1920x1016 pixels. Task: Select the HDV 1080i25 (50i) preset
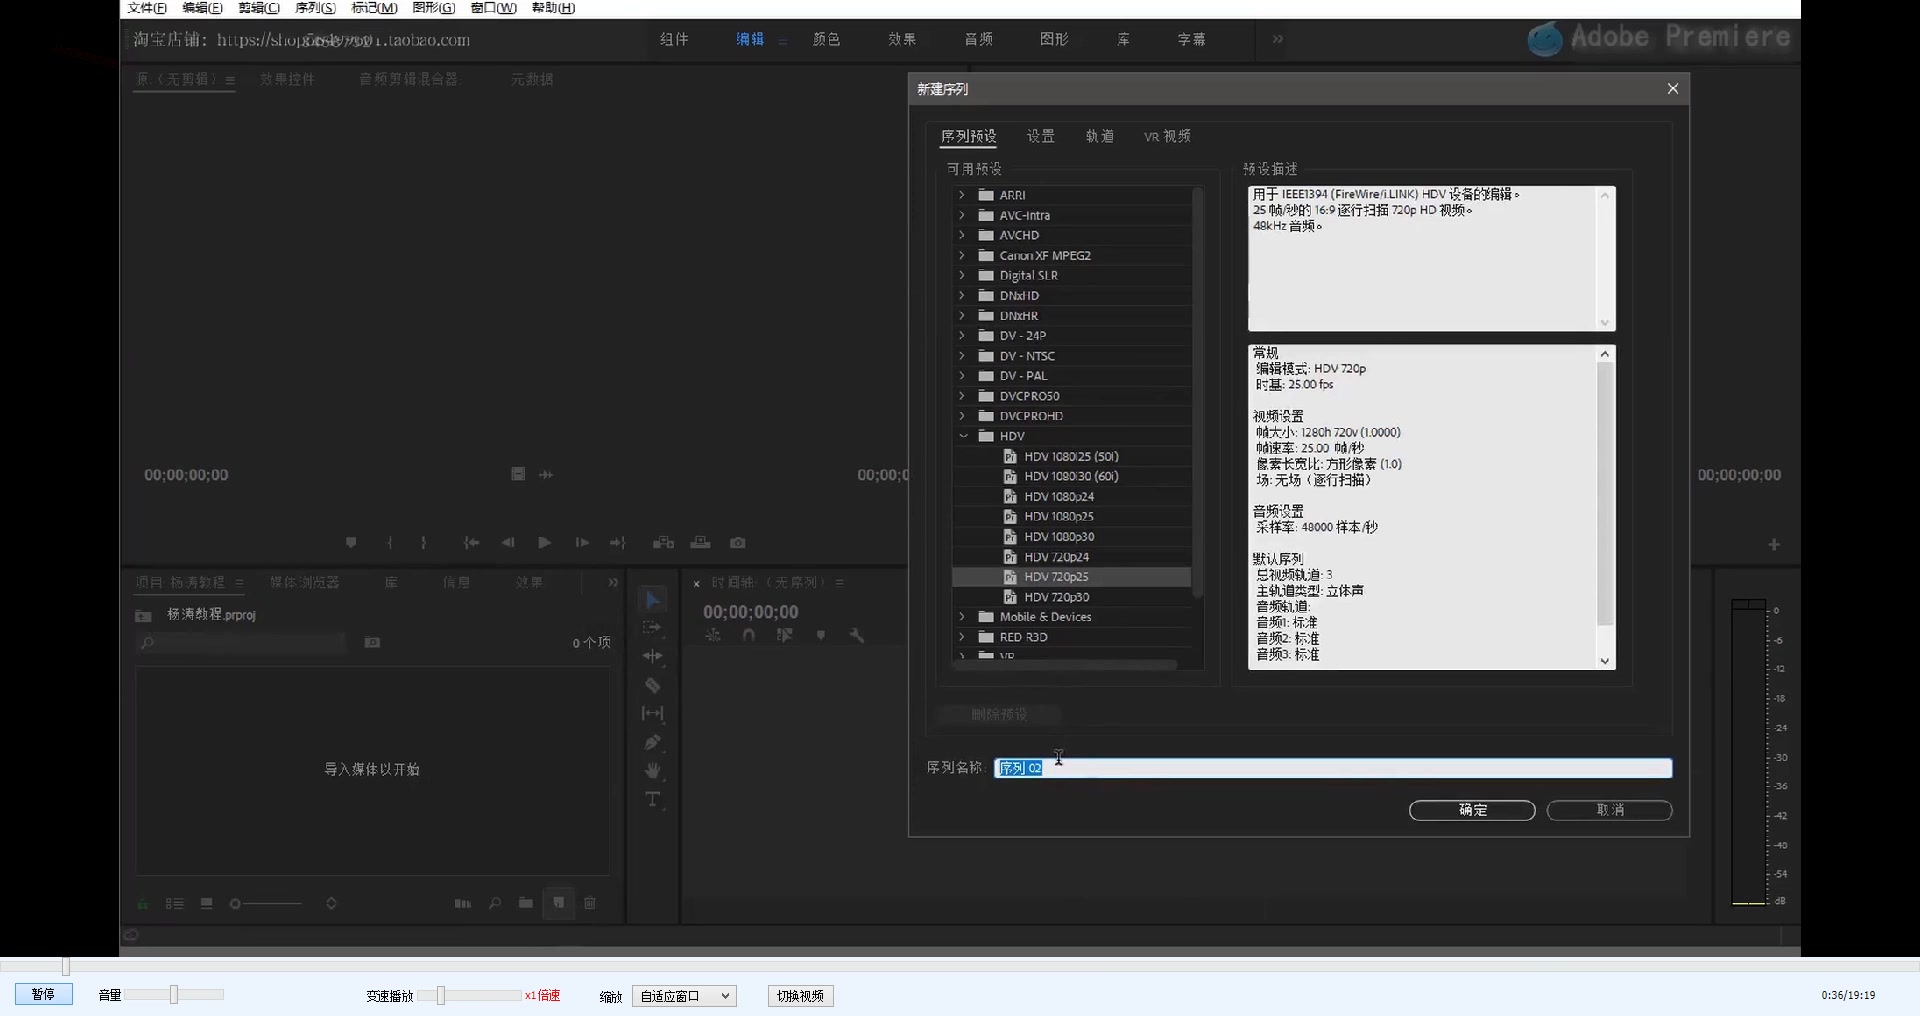[1071, 456]
